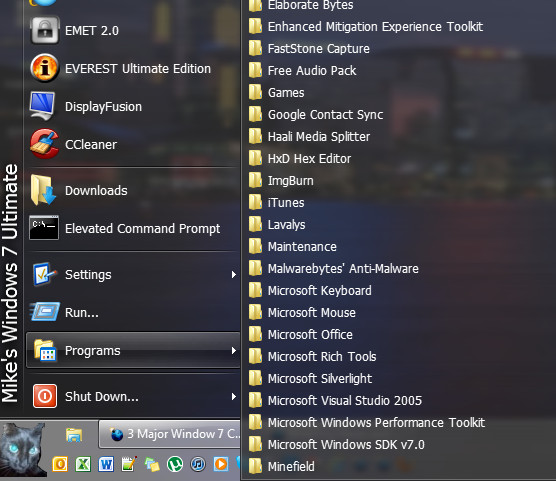Open Windows Explorer from the taskbar
This screenshot has height=481, width=556.
pos(74,435)
